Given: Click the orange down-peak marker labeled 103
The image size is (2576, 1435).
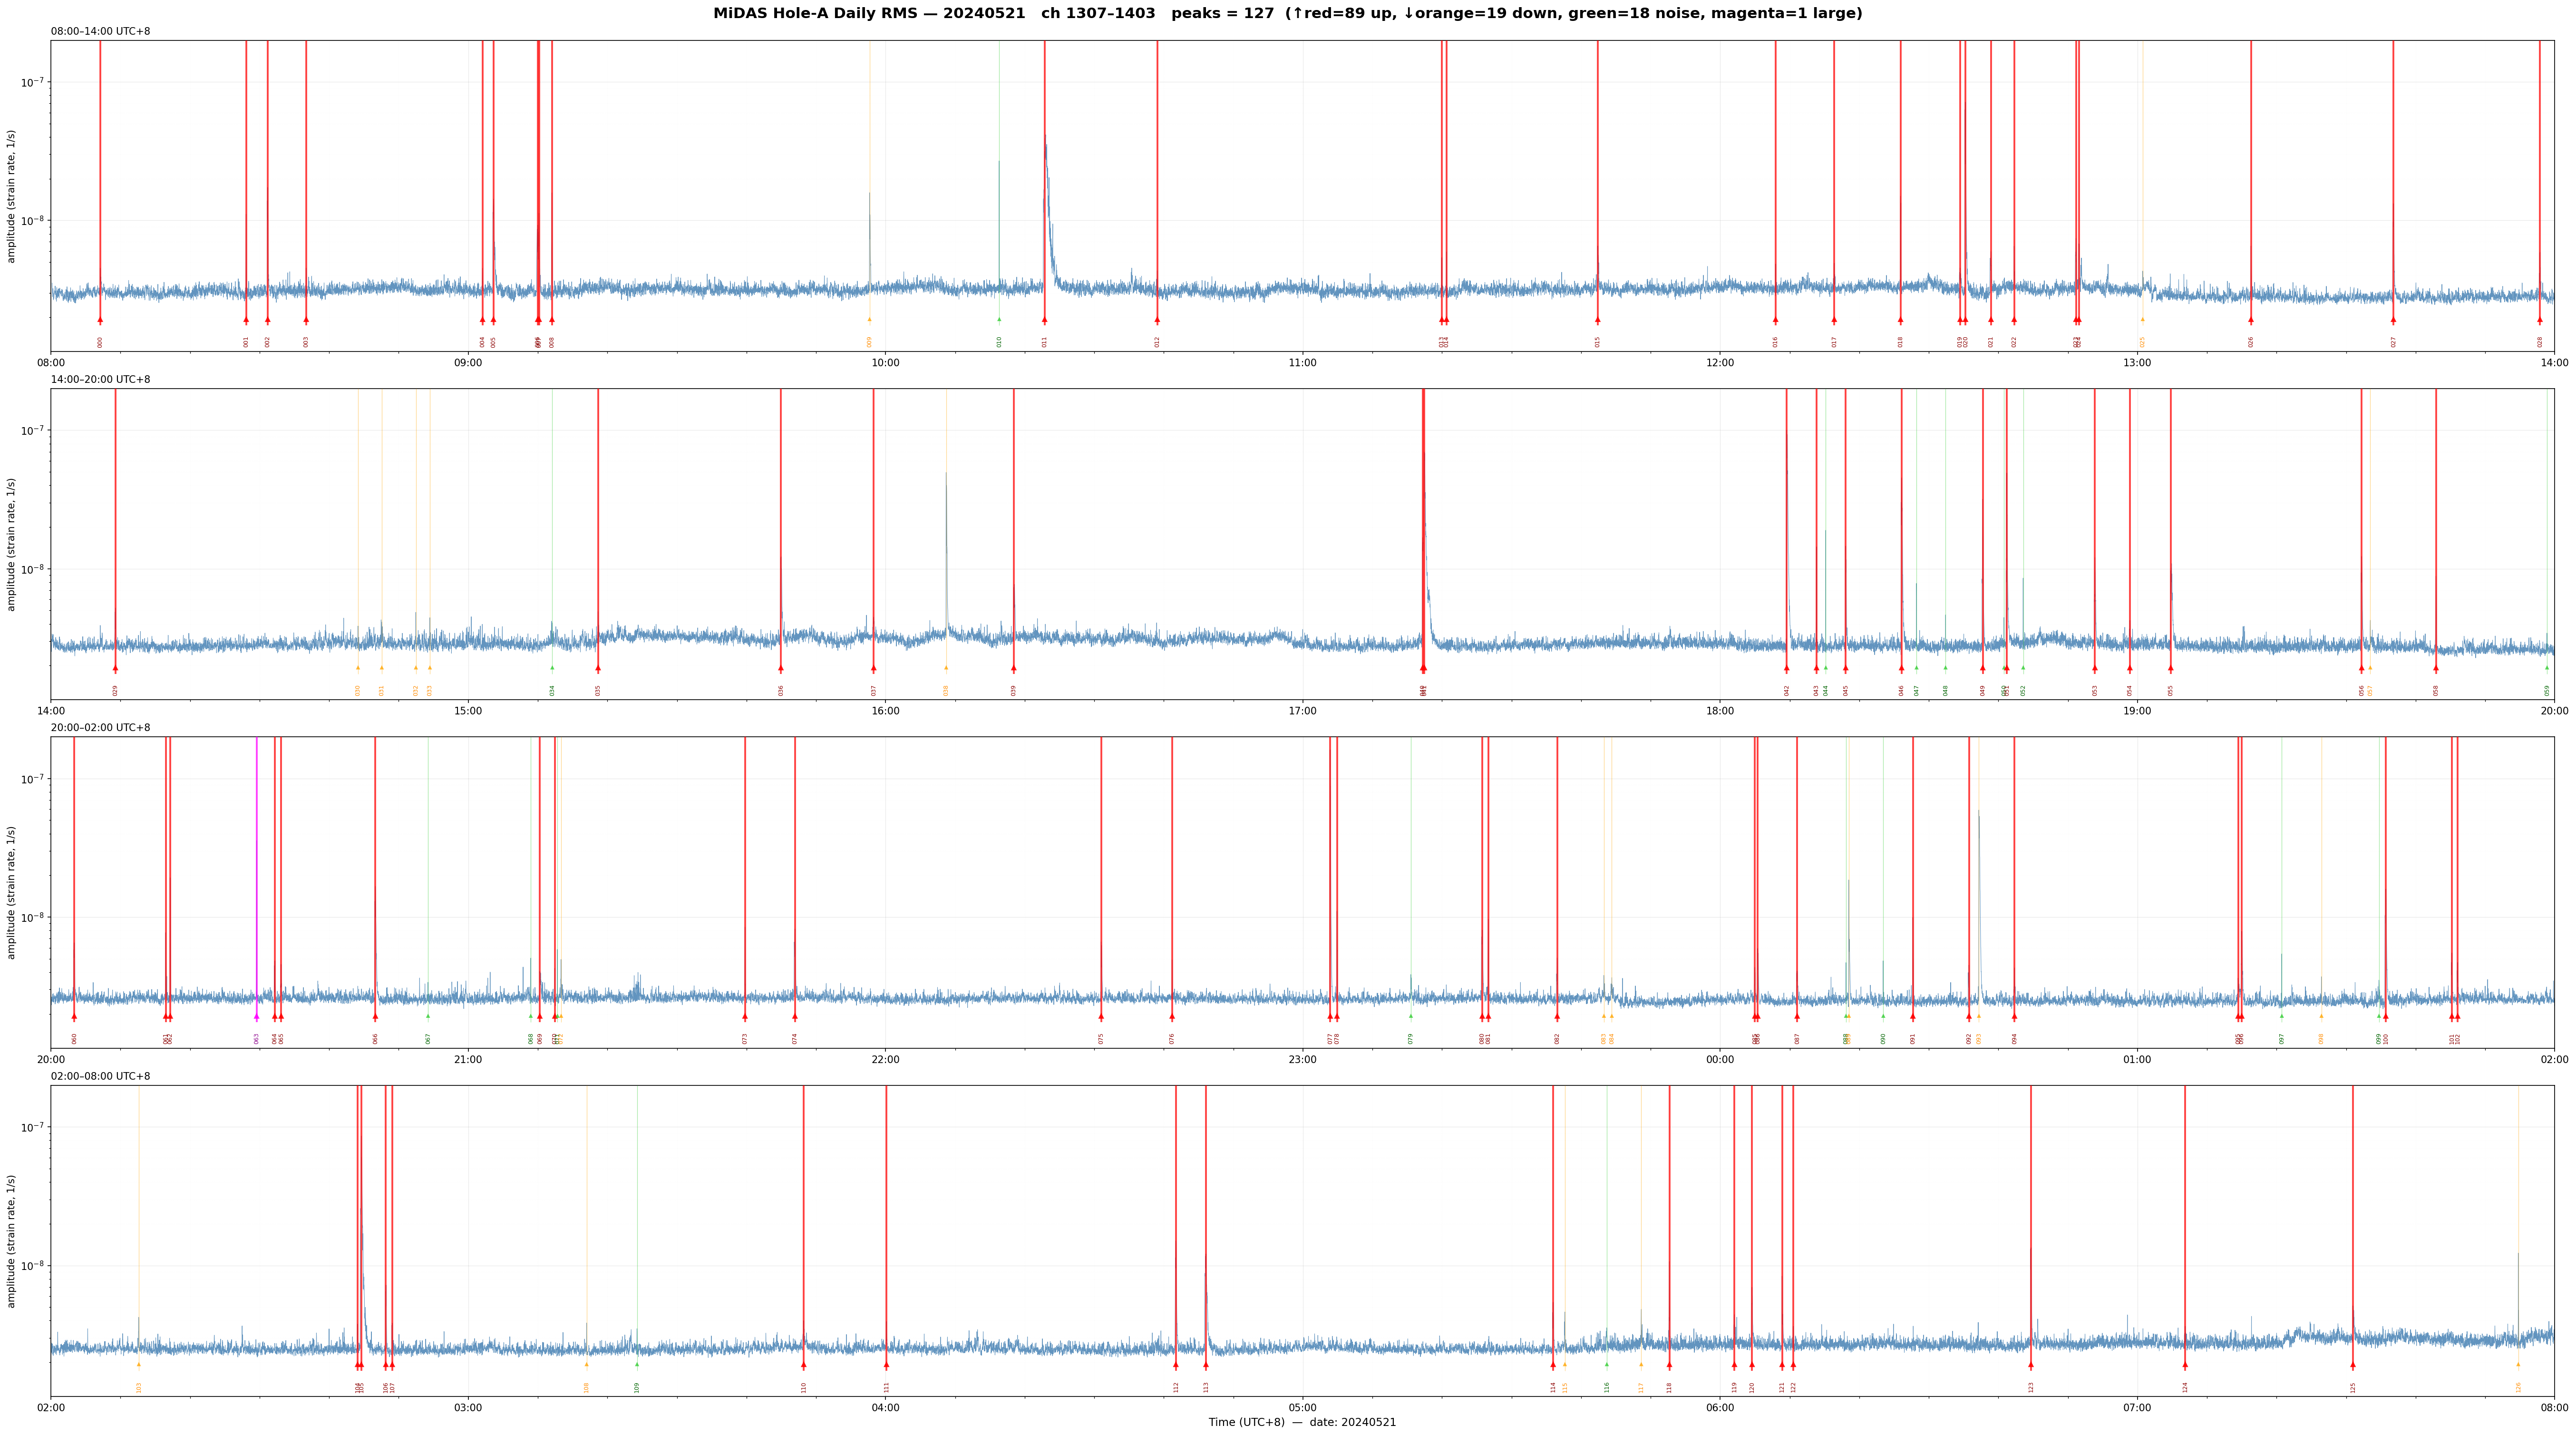Looking at the screenshot, I should click(x=139, y=1365).
